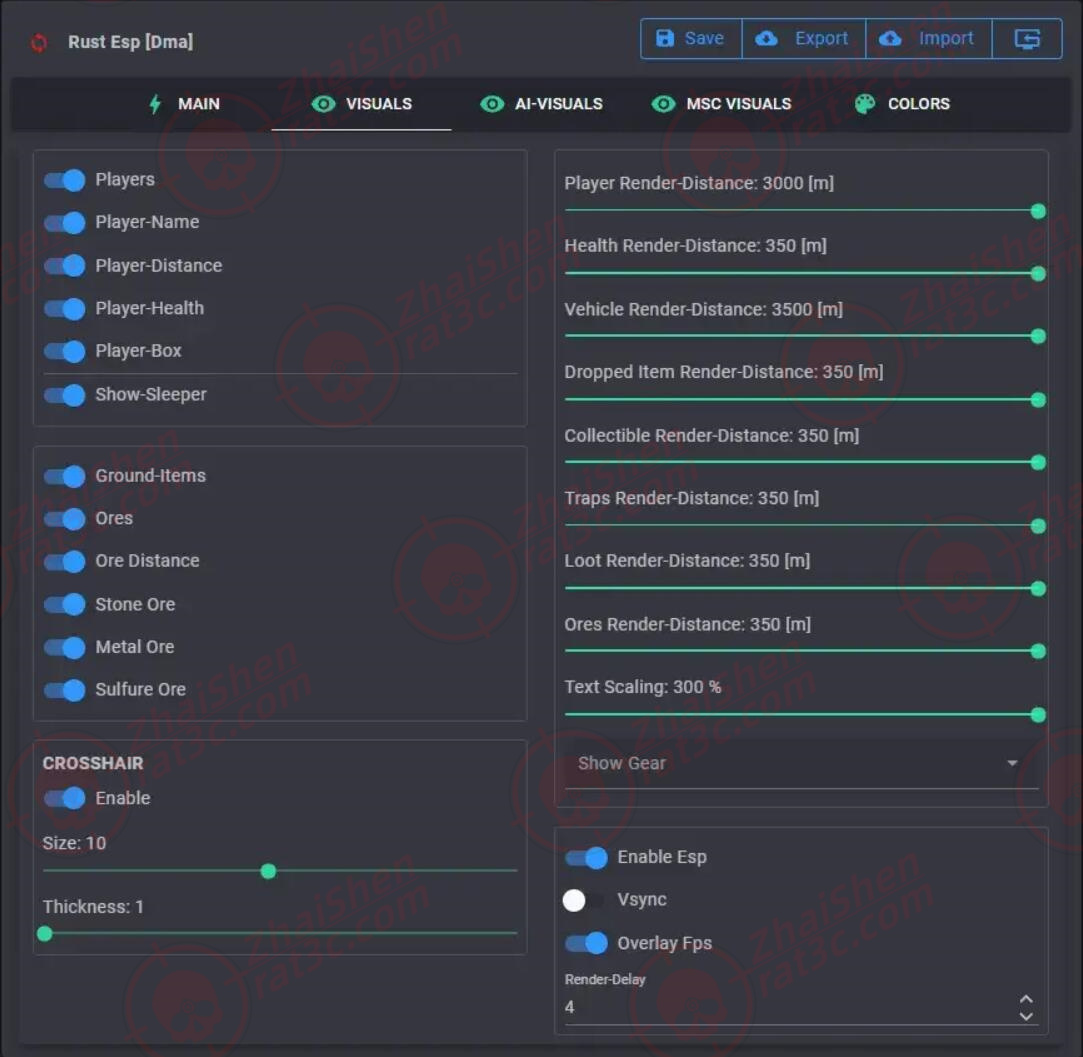
Task: Click the 'Rust Esp [Dma]' title text
Action: tap(131, 42)
